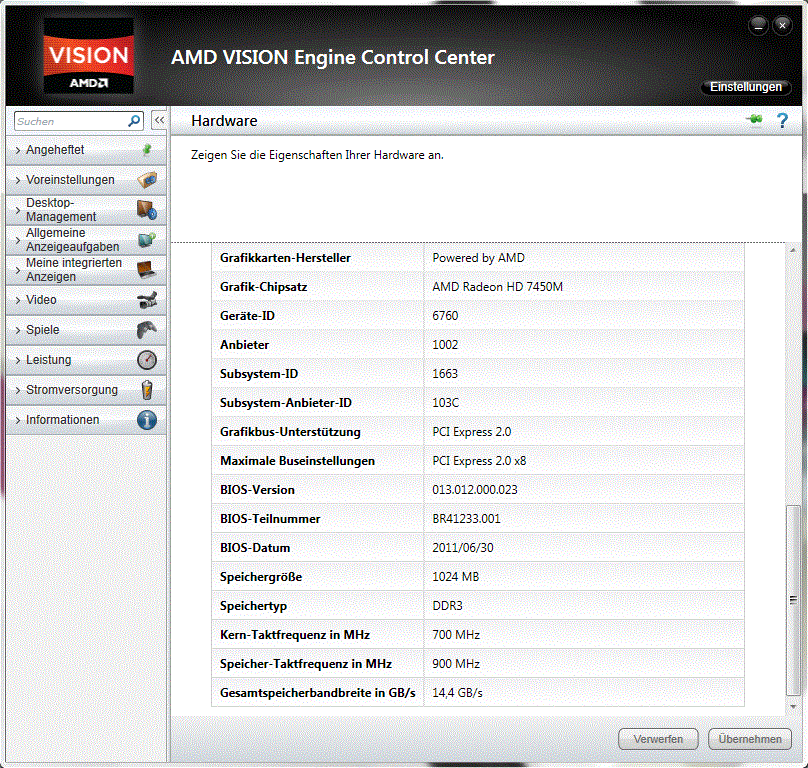Select the 900 MHz memory clock value
The width and height of the screenshot is (808, 768).
click(x=456, y=663)
